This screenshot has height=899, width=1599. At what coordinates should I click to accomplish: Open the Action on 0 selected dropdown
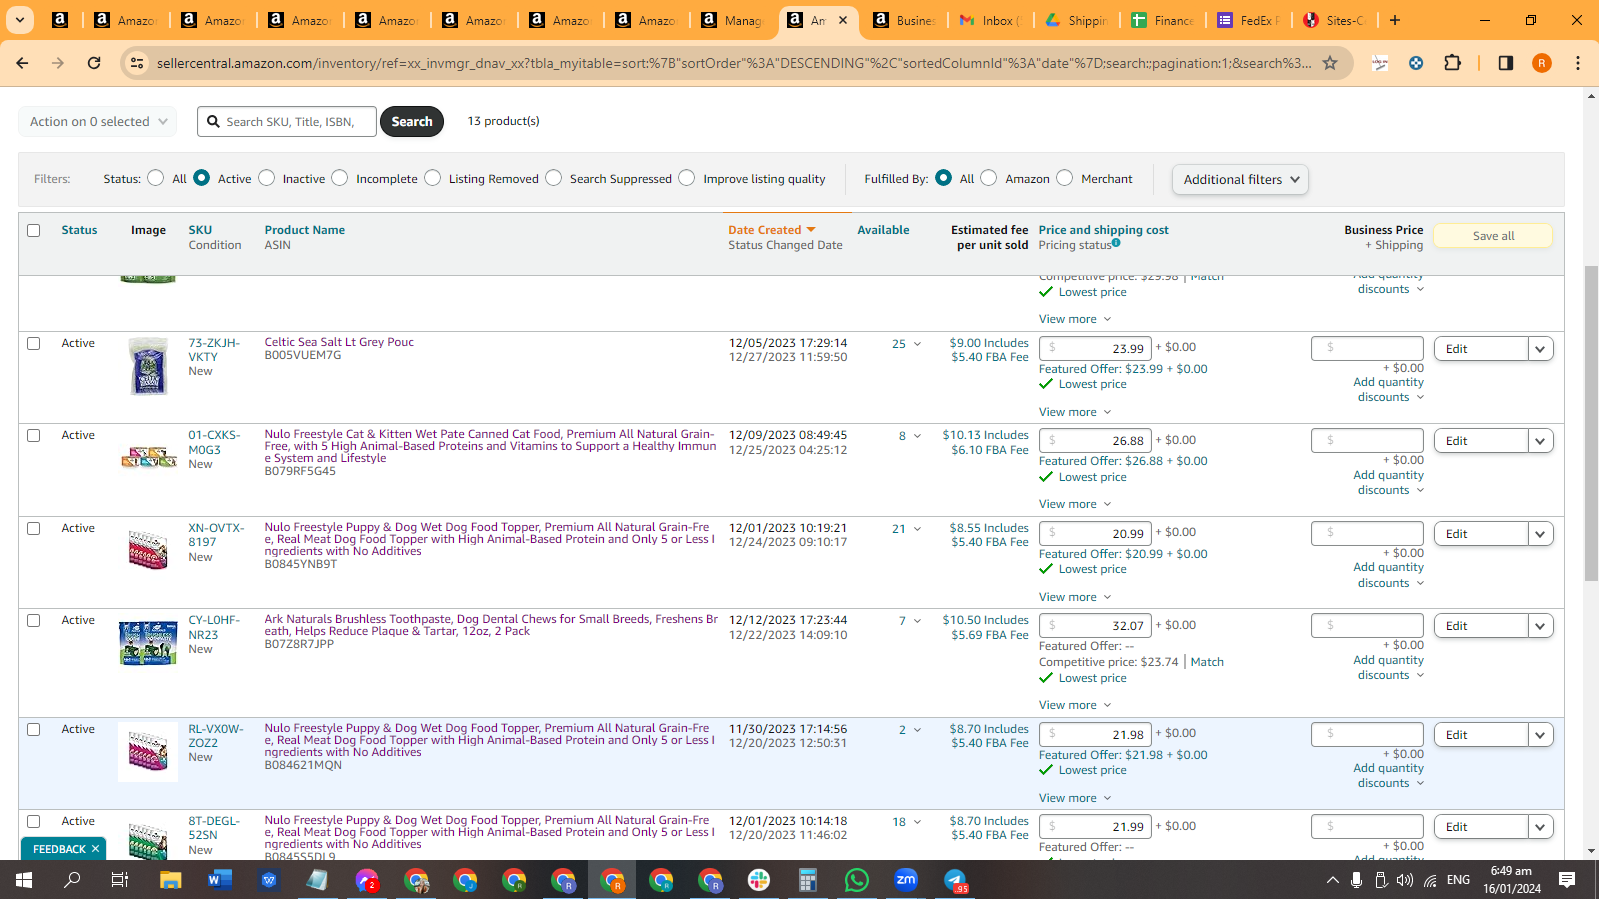(x=98, y=122)
